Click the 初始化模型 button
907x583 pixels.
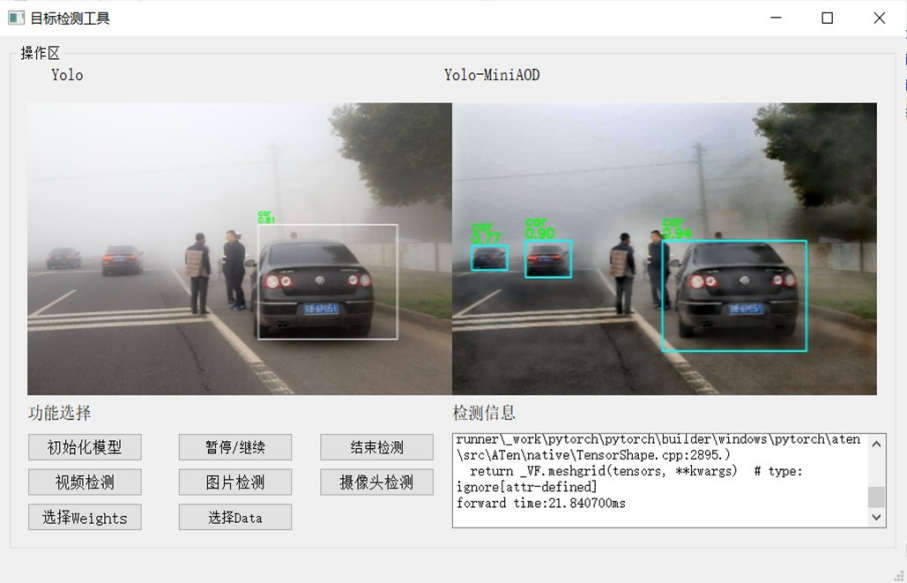[x=85, y=447]
